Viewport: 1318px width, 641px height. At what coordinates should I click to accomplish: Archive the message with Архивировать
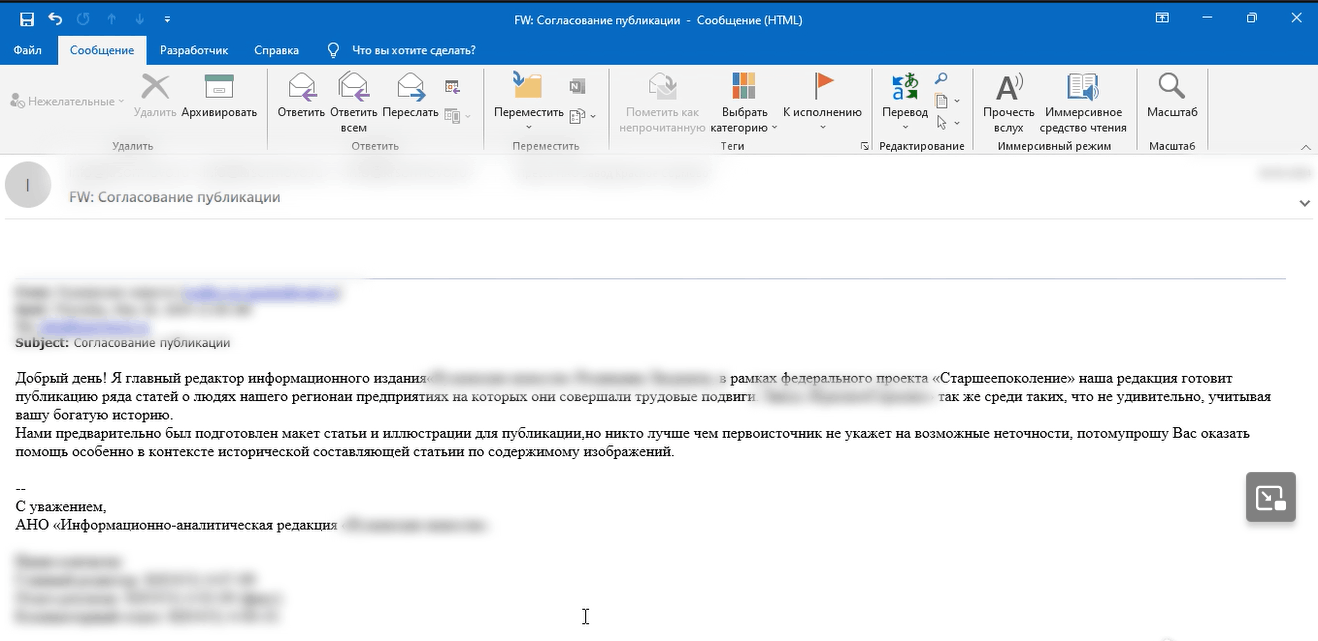coord(219,96)
